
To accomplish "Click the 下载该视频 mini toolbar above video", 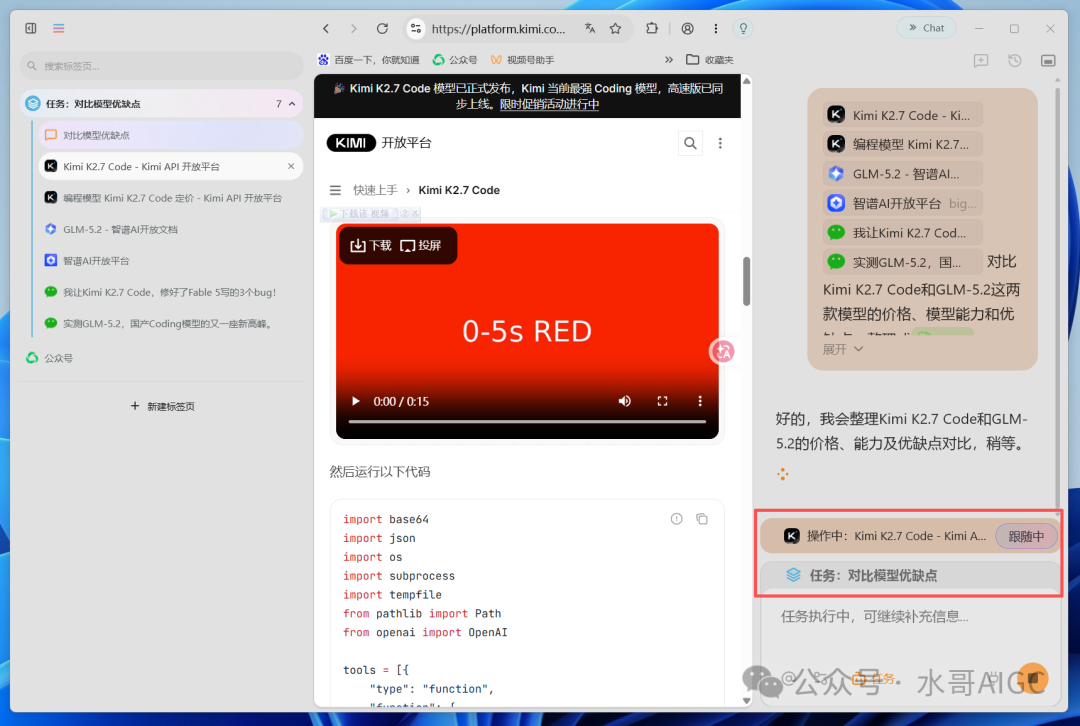I will (370, 214).
